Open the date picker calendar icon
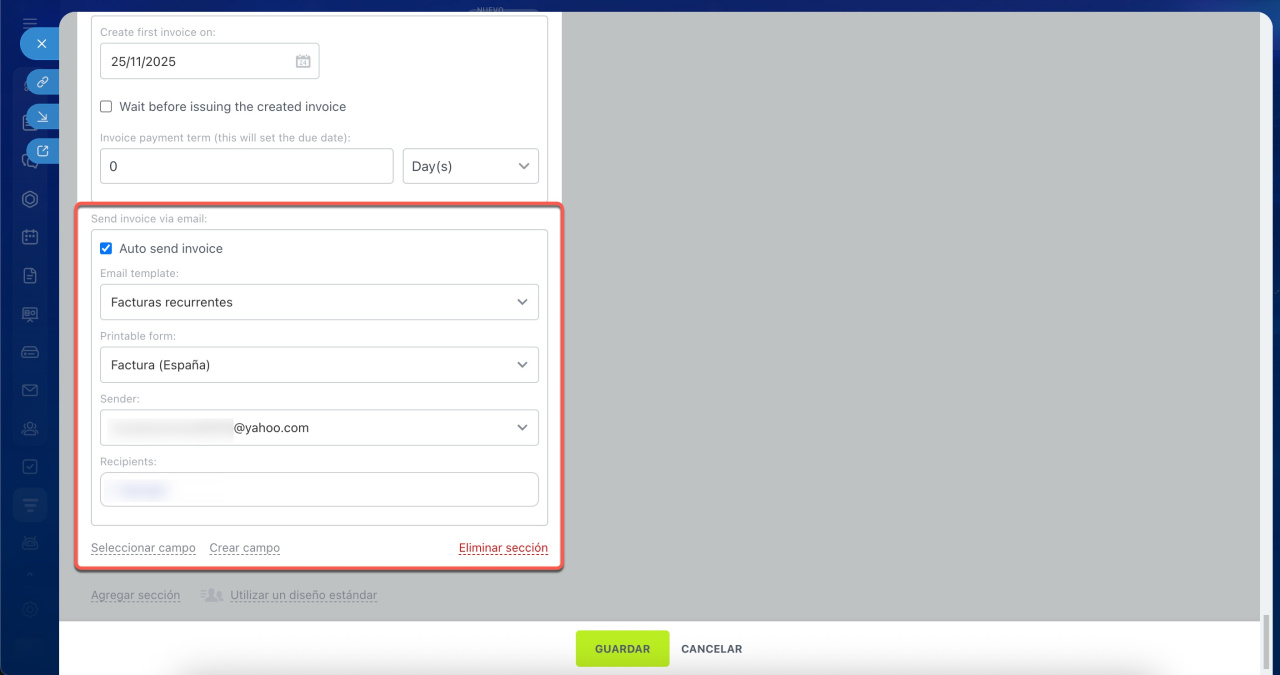 [303, 61]
